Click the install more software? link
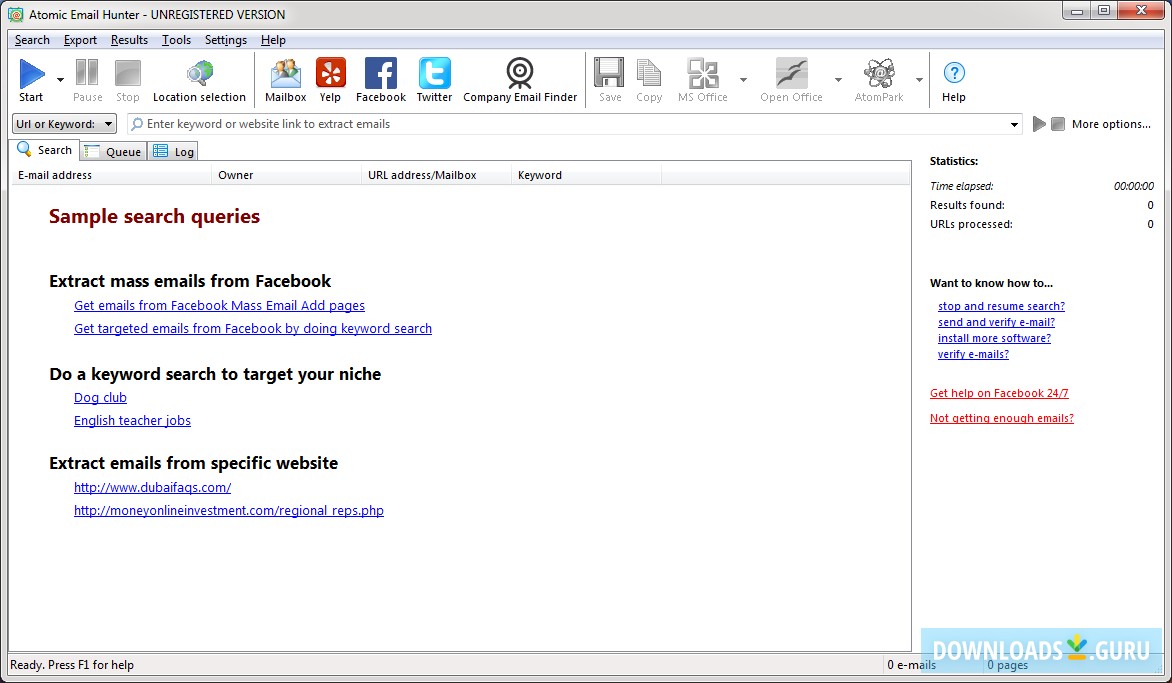 994,339
